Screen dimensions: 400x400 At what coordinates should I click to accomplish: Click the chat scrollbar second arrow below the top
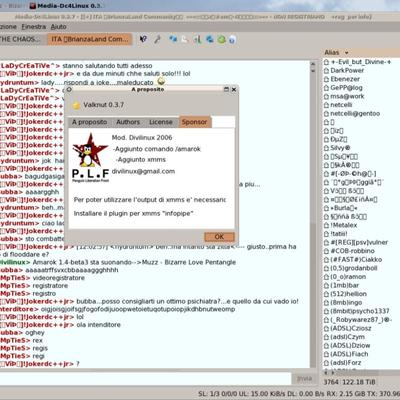[313, 70]
